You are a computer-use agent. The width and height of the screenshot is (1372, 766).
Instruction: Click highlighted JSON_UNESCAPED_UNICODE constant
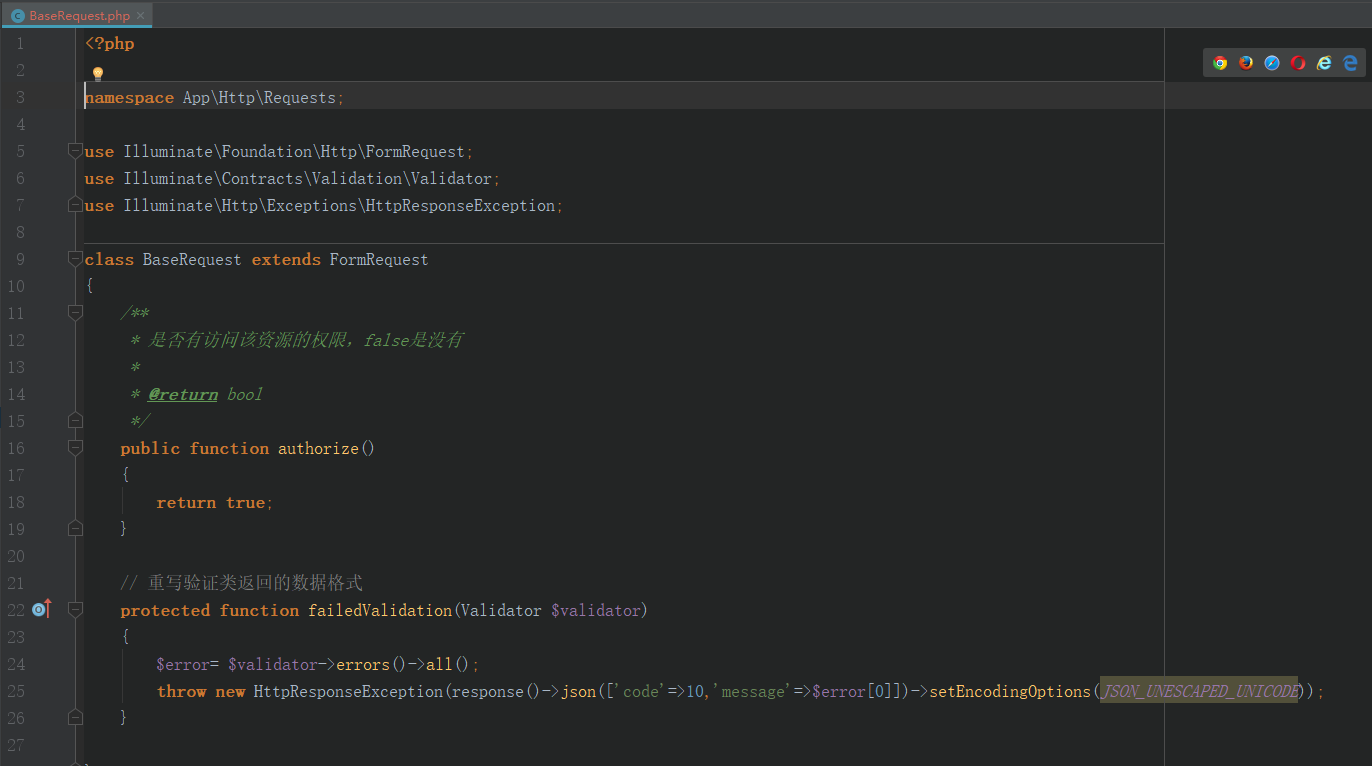click(1200, 692)
